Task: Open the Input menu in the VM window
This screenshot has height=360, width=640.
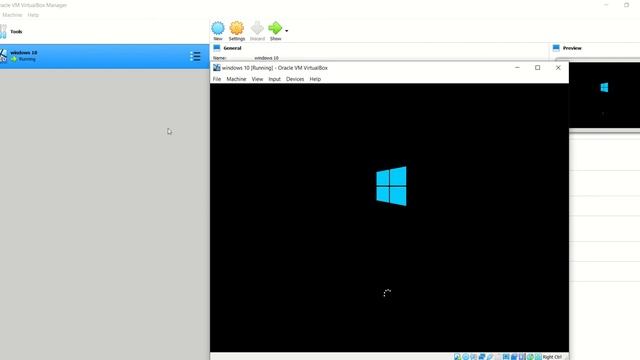Action: coord(274,79)
